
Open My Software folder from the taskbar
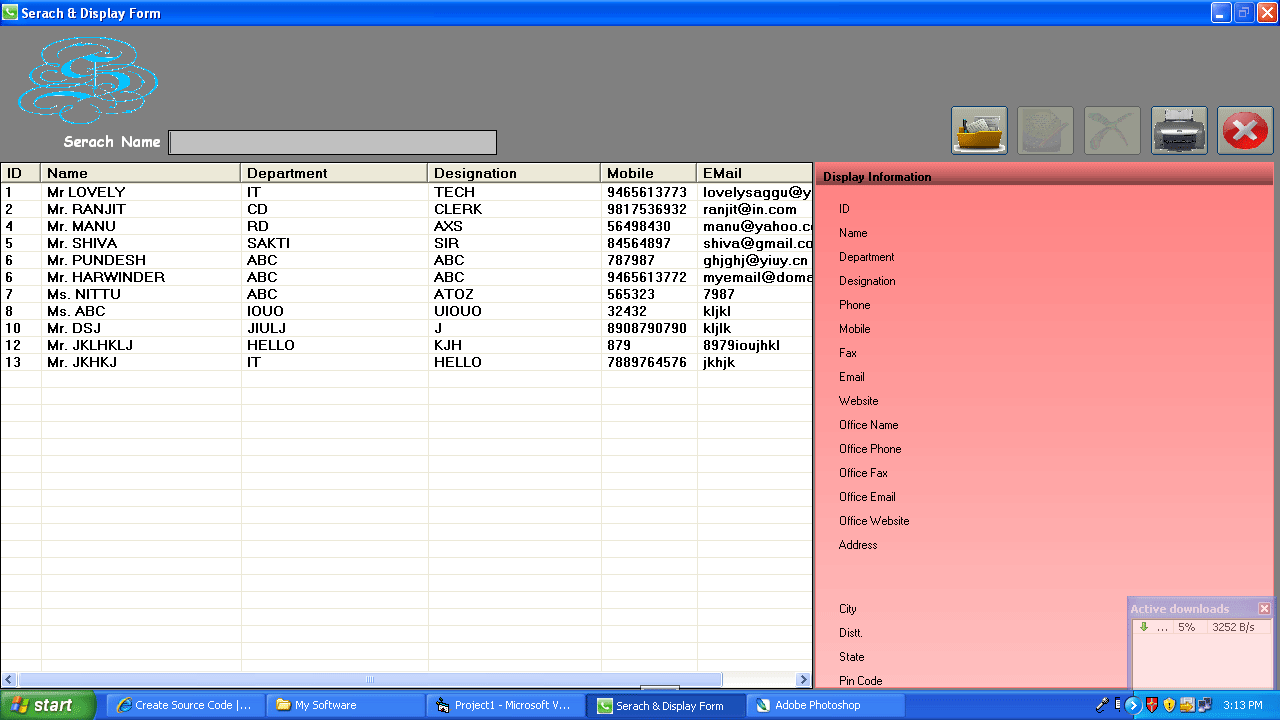[345, 705]
